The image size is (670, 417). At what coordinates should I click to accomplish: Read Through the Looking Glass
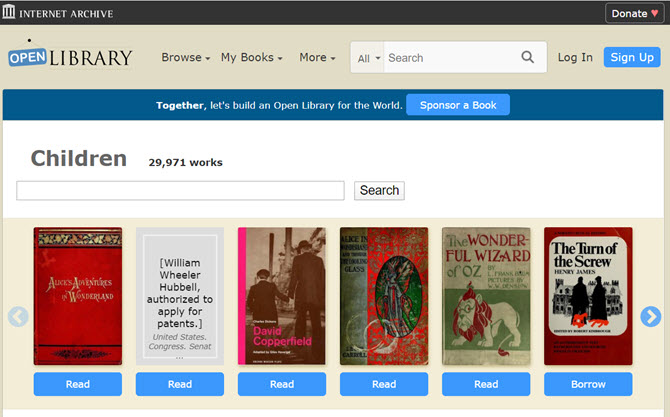384,384
